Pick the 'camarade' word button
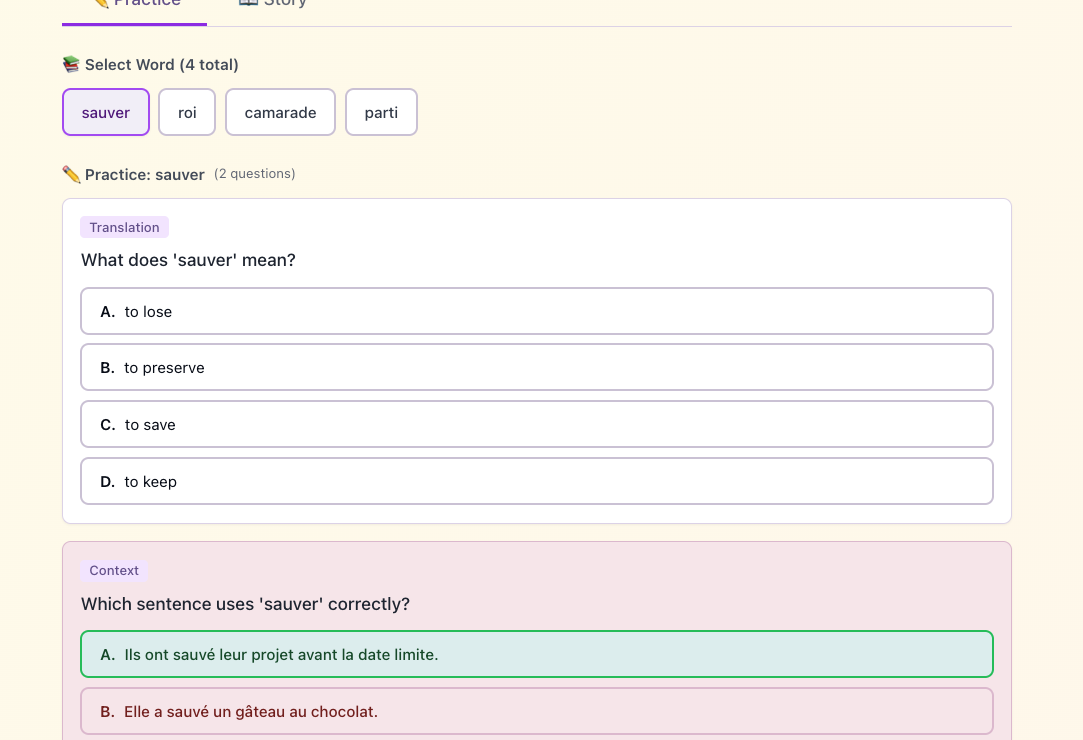Viewport: 1083px width, 740px height. [280, 112]
